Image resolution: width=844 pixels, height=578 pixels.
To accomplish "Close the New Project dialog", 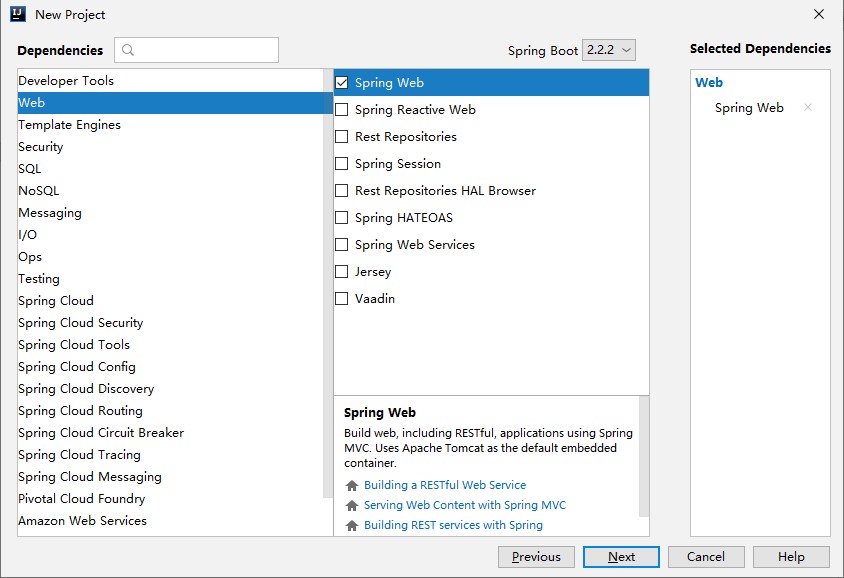I will point(819,14).
